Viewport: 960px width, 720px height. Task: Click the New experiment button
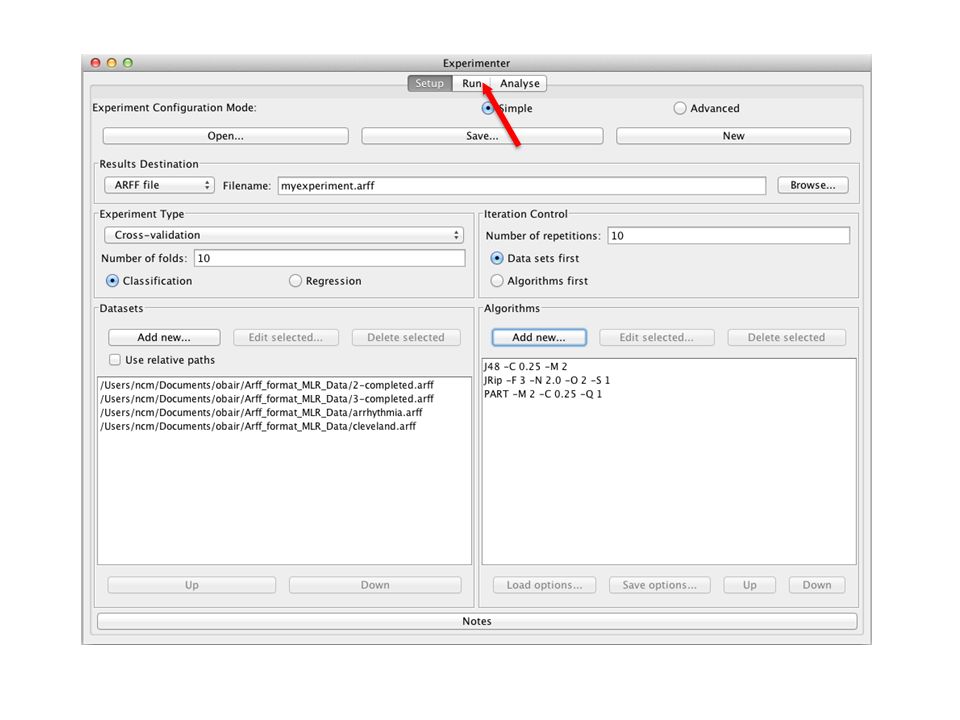click(733, 136)
